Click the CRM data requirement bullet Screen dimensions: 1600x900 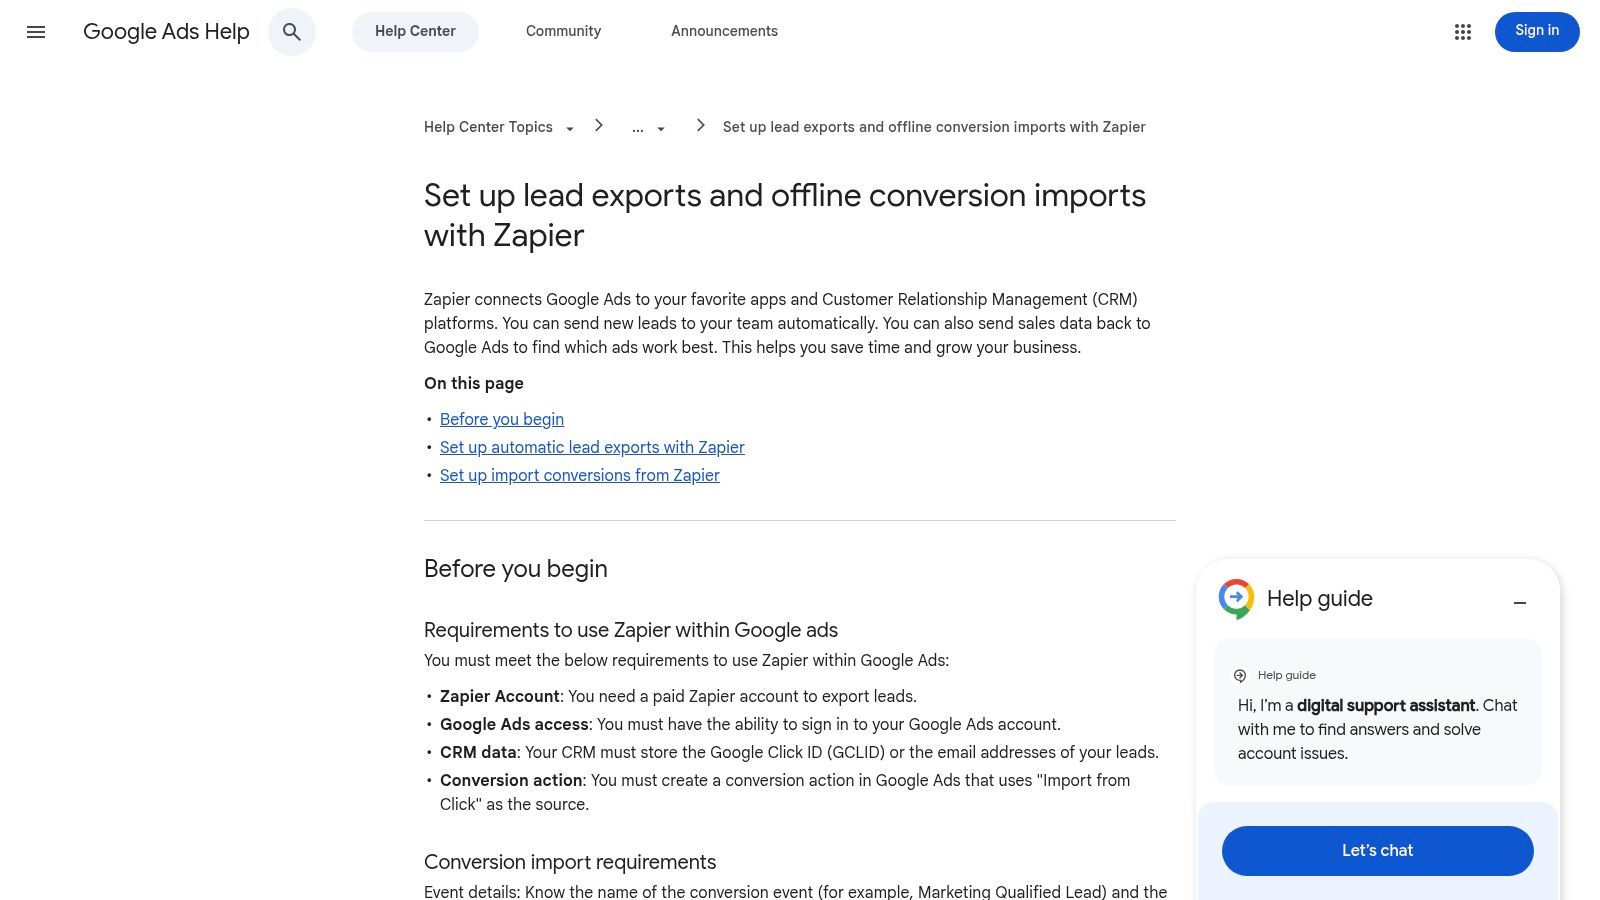(x=799, y=753)
